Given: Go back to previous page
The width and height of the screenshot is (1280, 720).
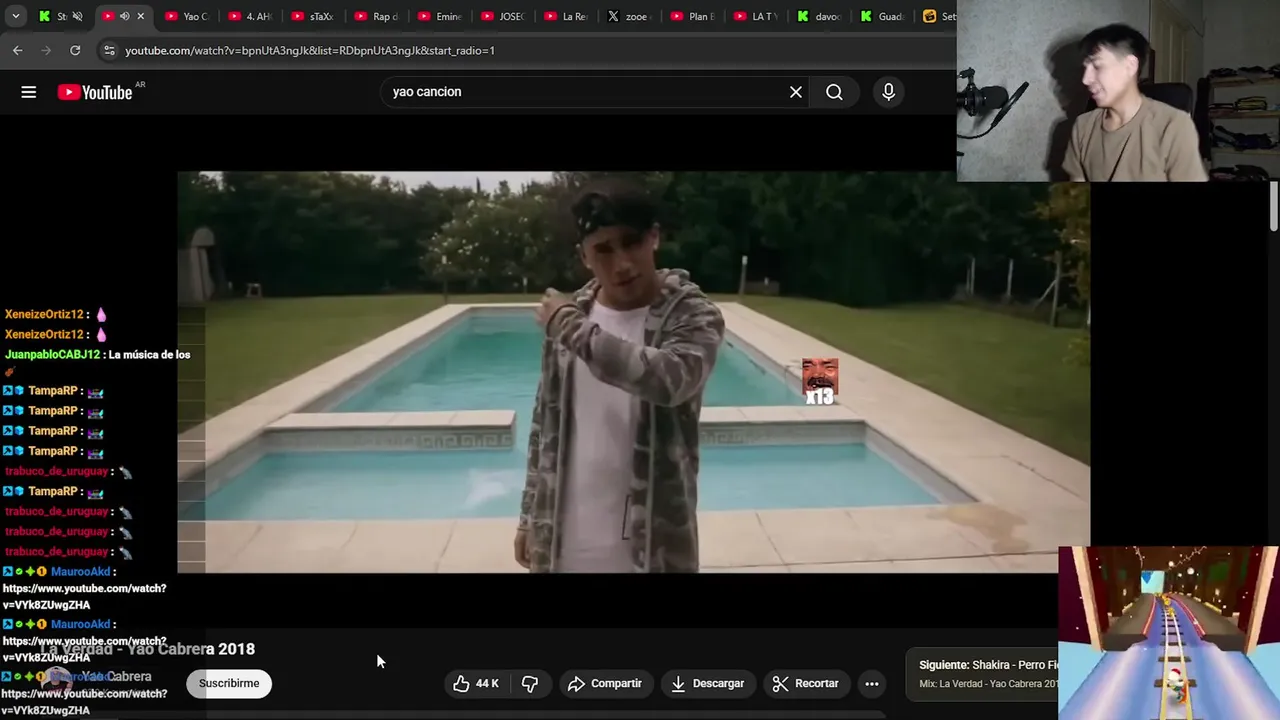Looking at the screenshot, I should pyautogui.click(x=17, y=50).
